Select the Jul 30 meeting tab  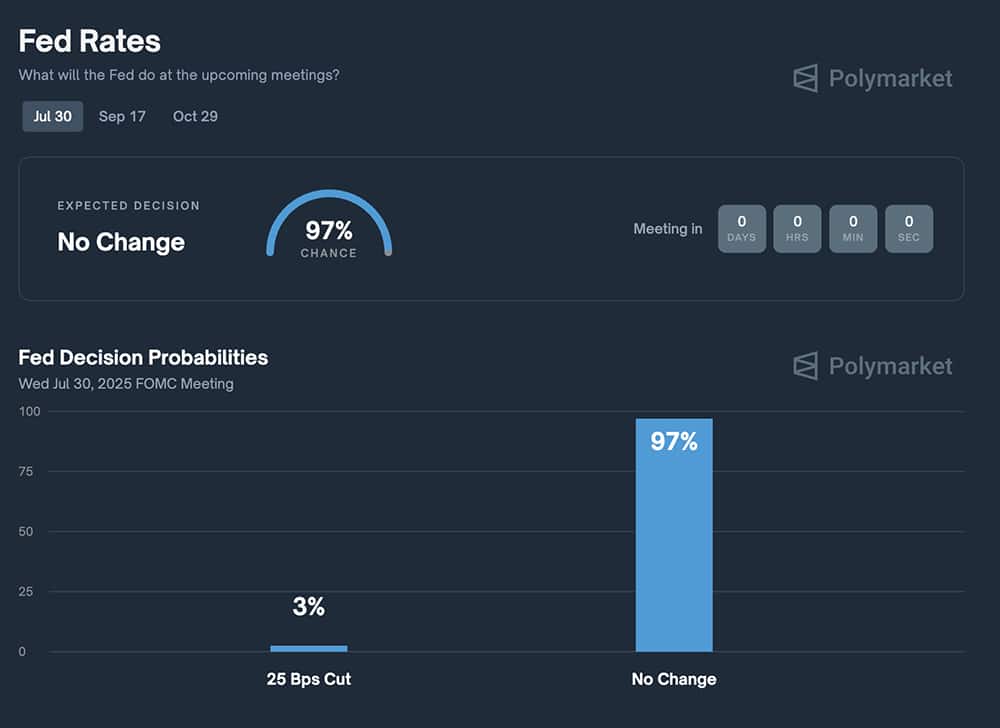(x=53, y=116)
